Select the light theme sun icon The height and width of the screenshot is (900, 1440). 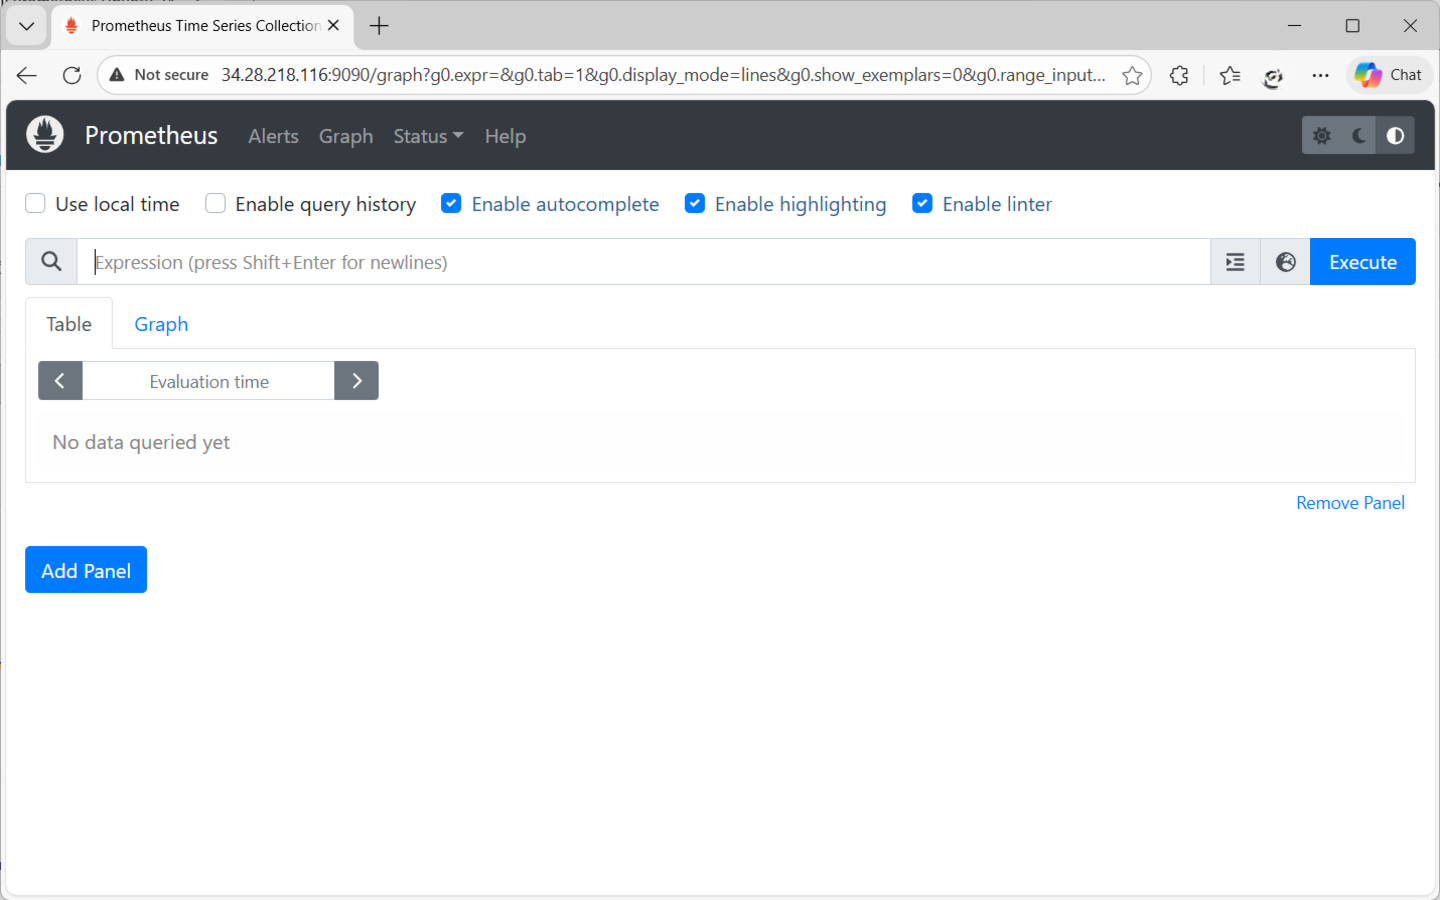pos(1322,134)
